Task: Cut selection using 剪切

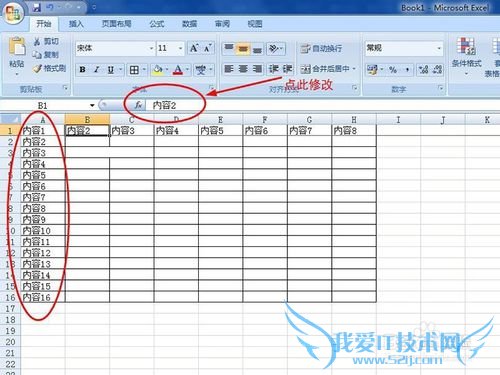Action: point(46,41)
